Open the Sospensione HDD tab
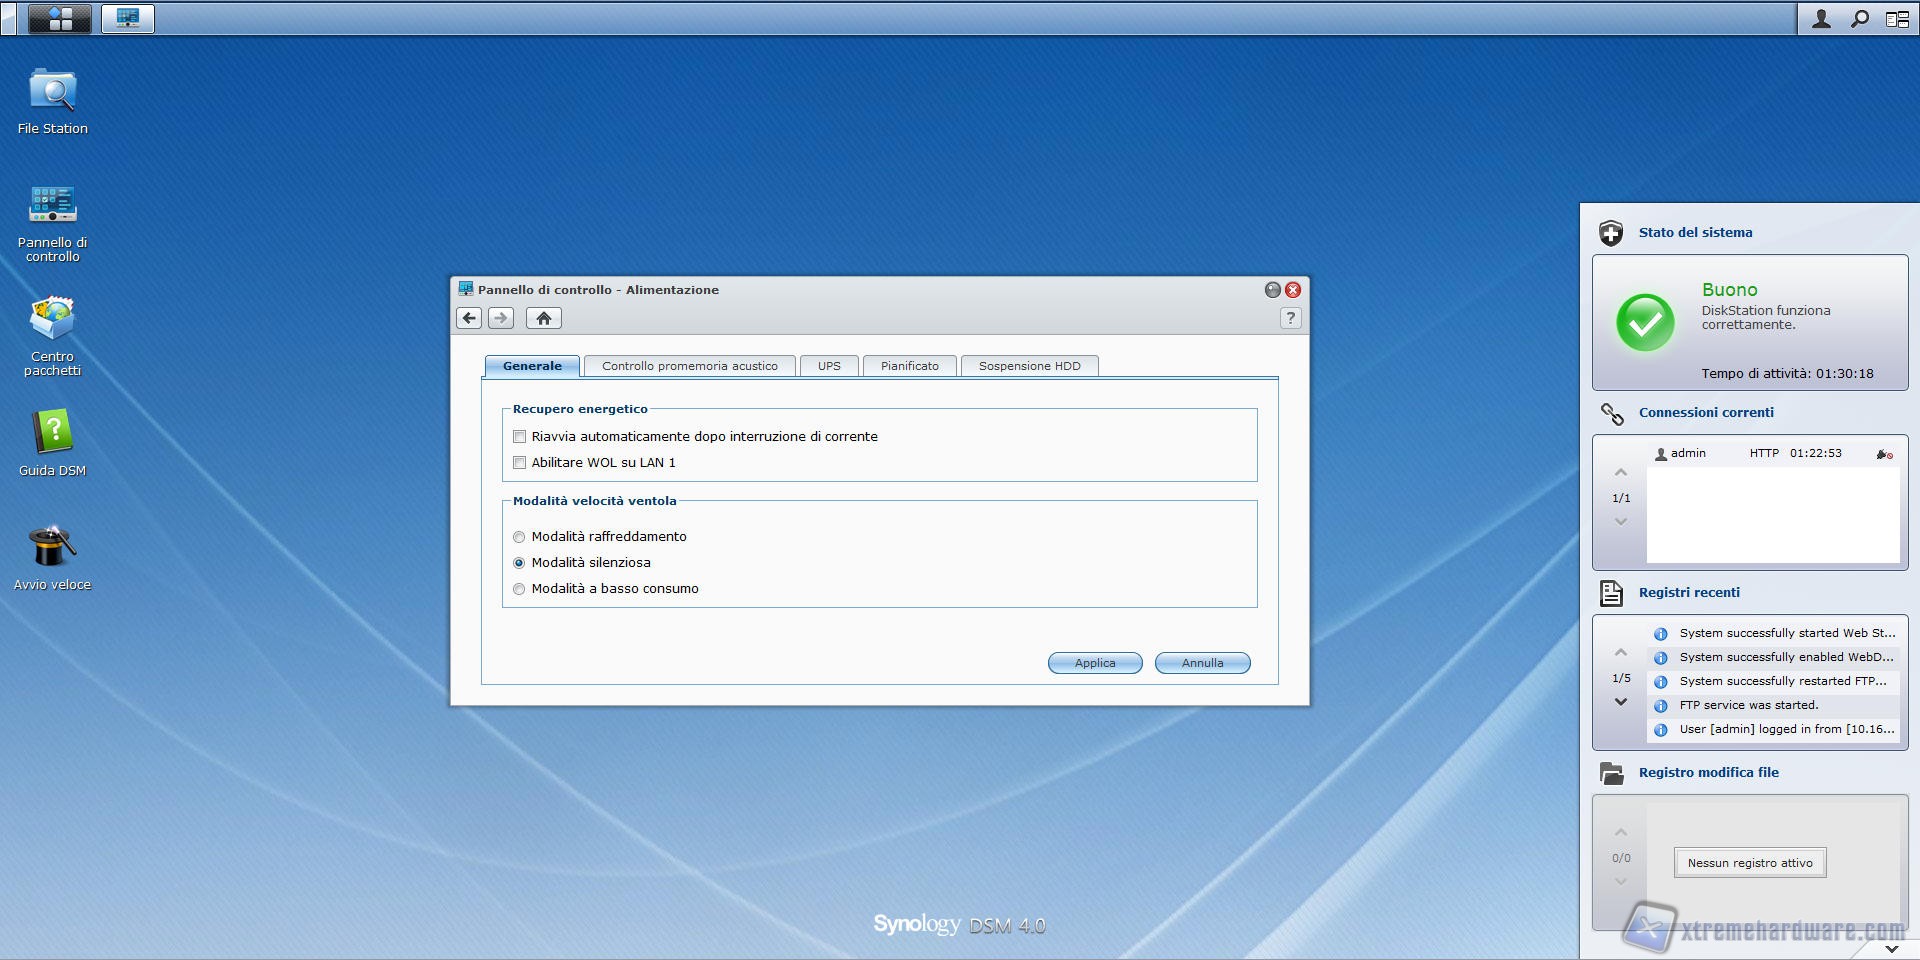1920x960 pixels. 1029,366
